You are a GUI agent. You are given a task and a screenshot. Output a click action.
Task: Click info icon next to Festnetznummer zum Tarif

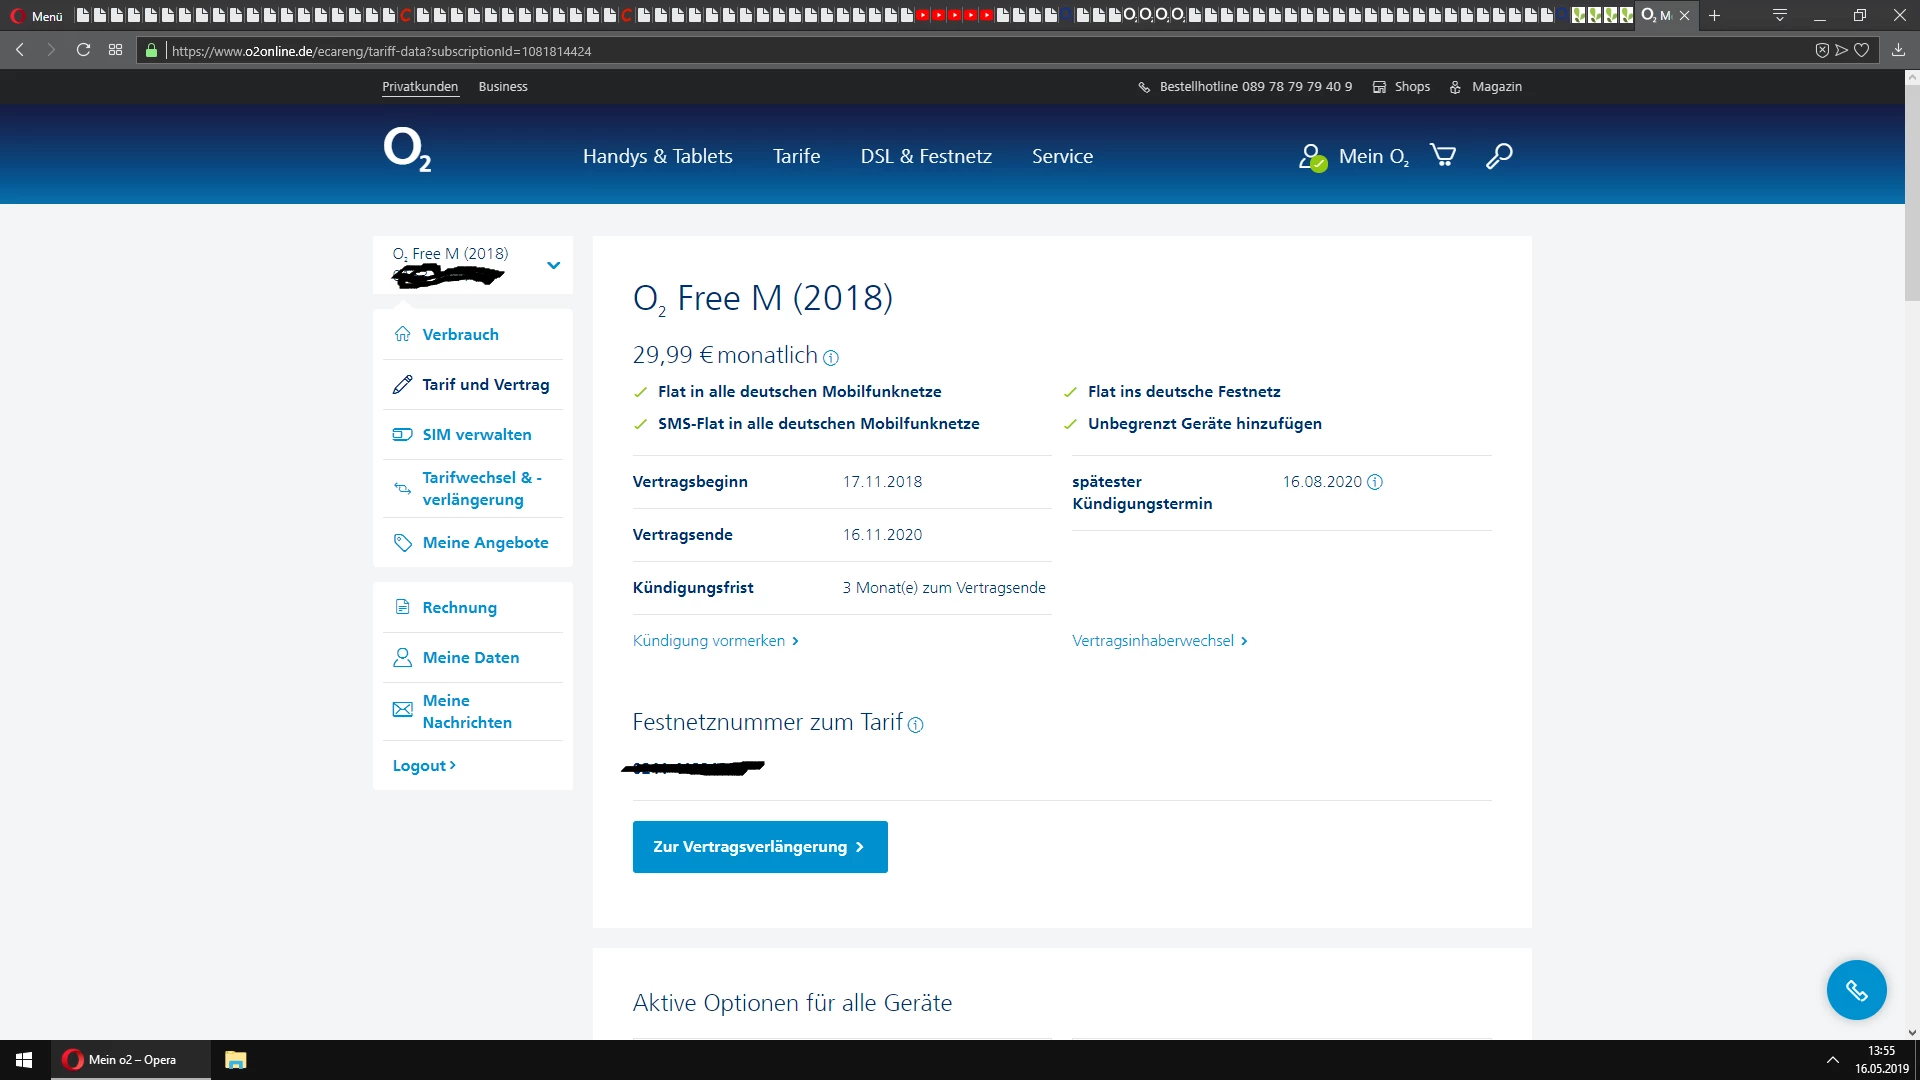click(915, 725)
